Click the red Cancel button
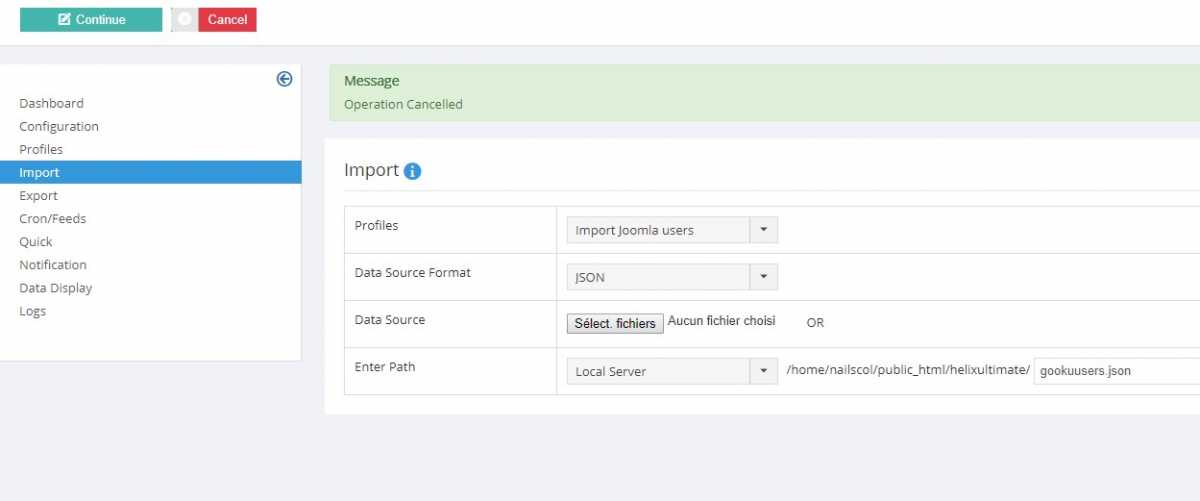This screenshot has height=501, width=1200. tap(227, 20)
